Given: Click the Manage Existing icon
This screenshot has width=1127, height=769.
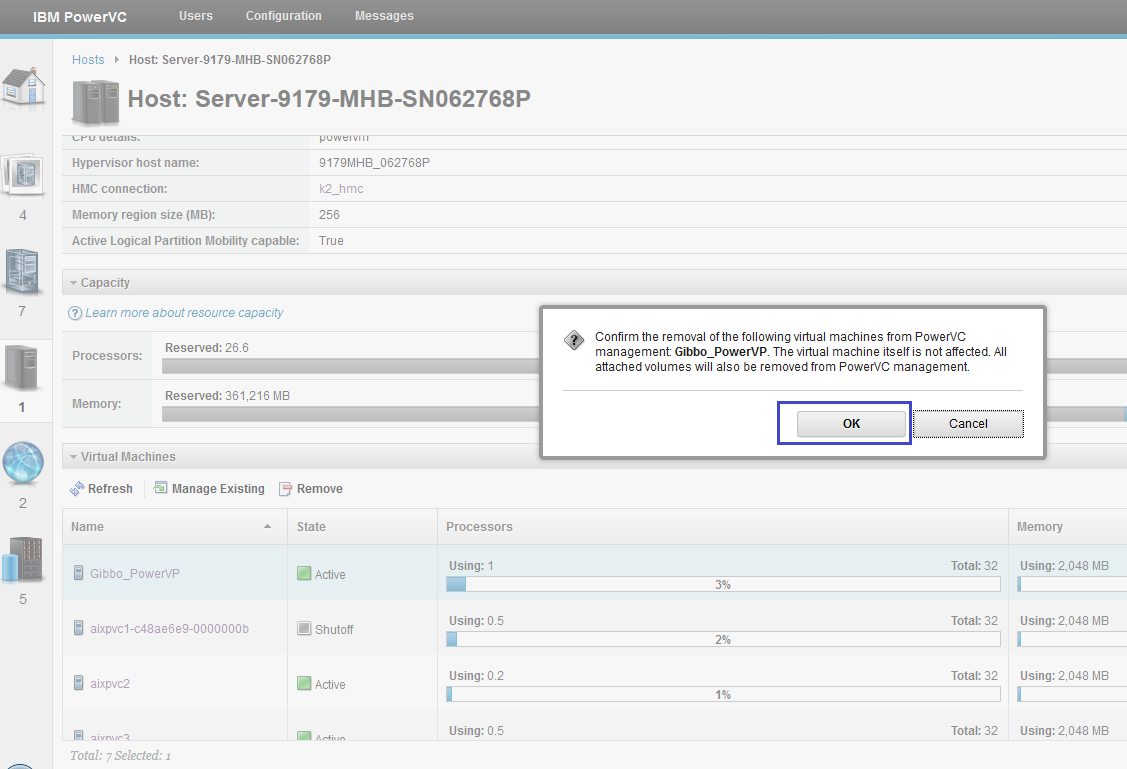Looking at the screenshot, I should [160, 488].
